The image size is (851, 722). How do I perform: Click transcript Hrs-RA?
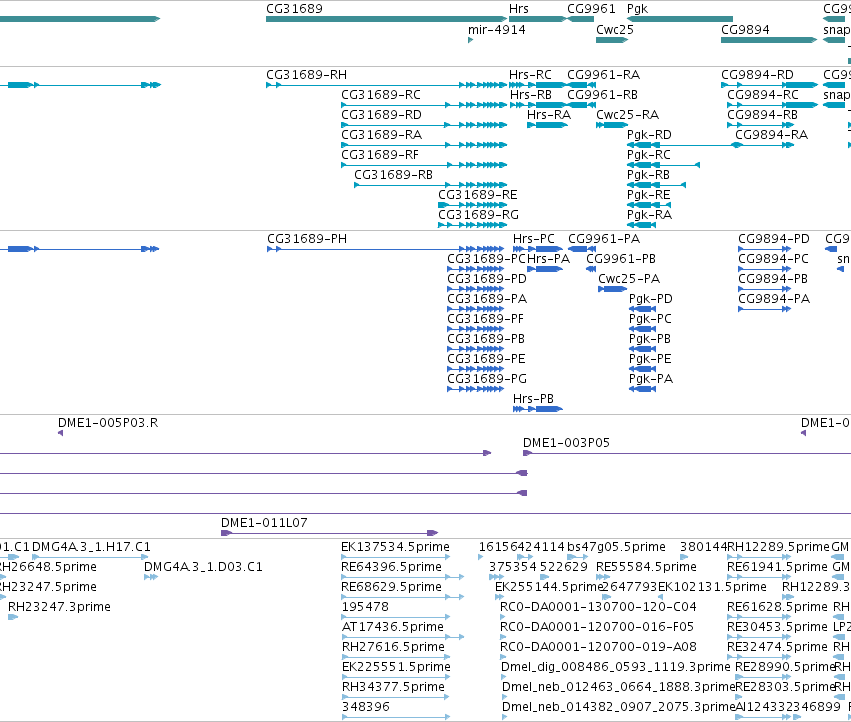pos(549,115)
